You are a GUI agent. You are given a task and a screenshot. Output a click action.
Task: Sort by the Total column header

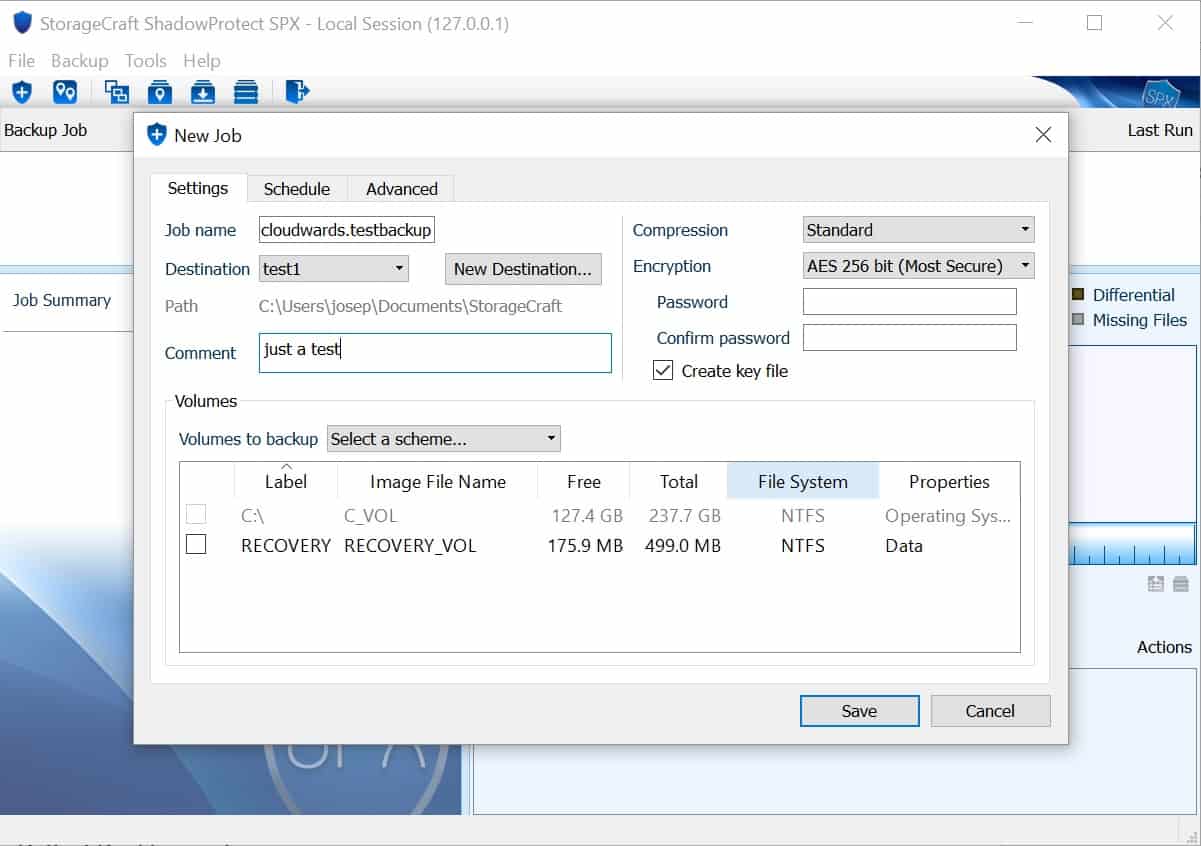pyautogui.click(x=679, y=481)
